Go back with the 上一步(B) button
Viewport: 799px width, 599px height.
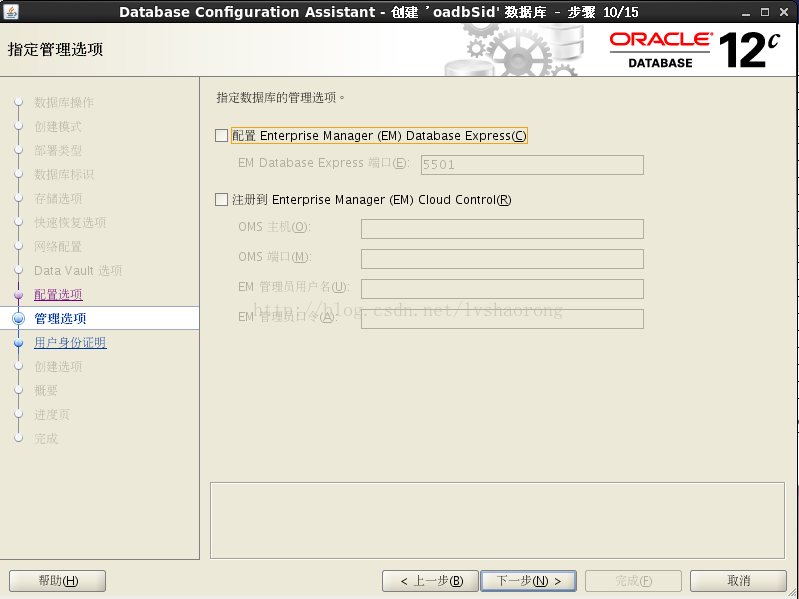tap(430, 581)
